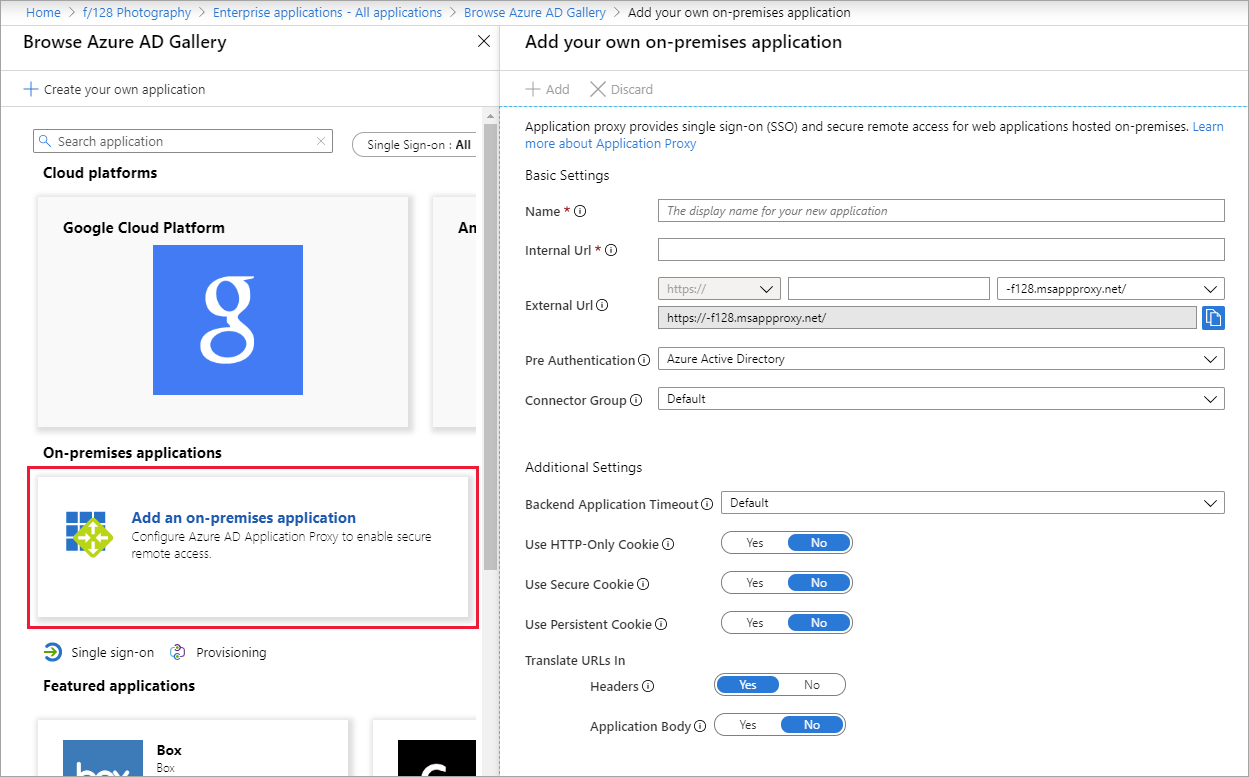Image resolution: width=1249 pixels, height=777 pixels.
Task: Set Translate URLs in Application Body to Yes
Action: click(748, 725)
